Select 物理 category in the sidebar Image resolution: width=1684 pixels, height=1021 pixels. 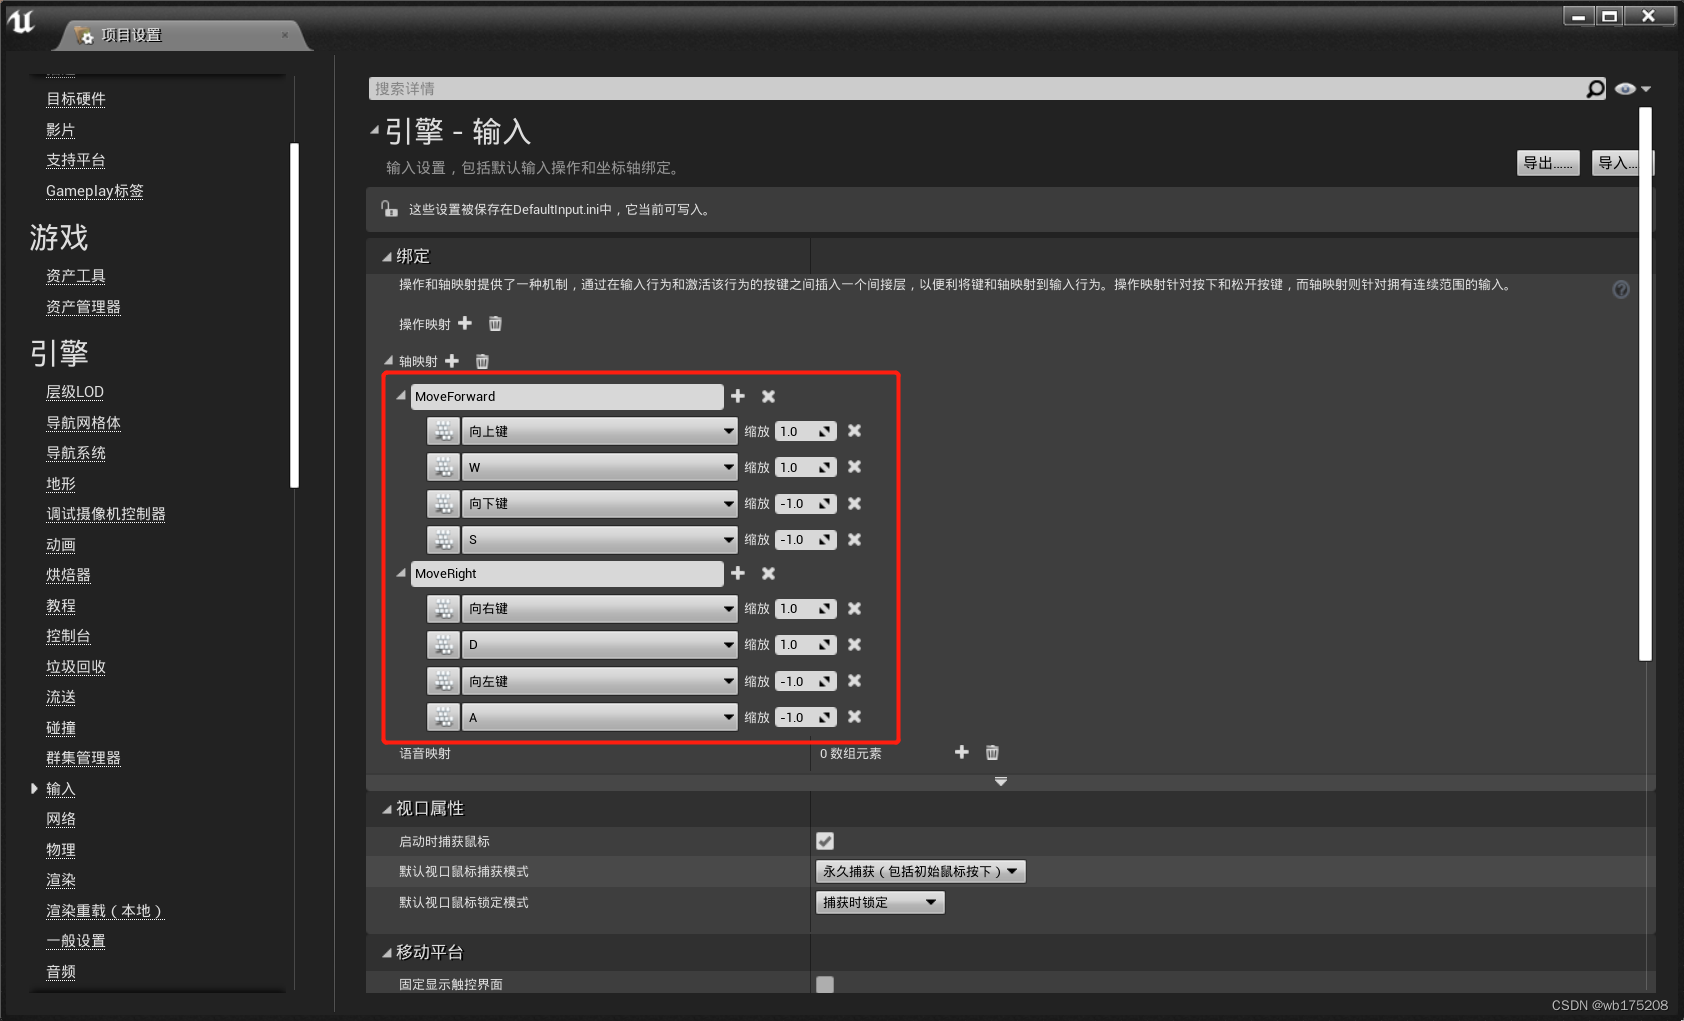(60, 849)
